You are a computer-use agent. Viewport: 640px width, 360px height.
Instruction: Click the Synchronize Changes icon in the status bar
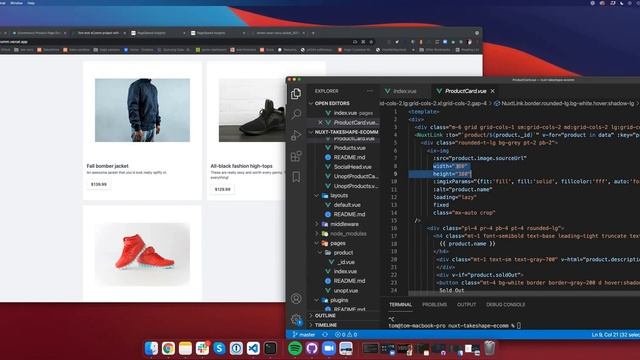pos(325,335)
